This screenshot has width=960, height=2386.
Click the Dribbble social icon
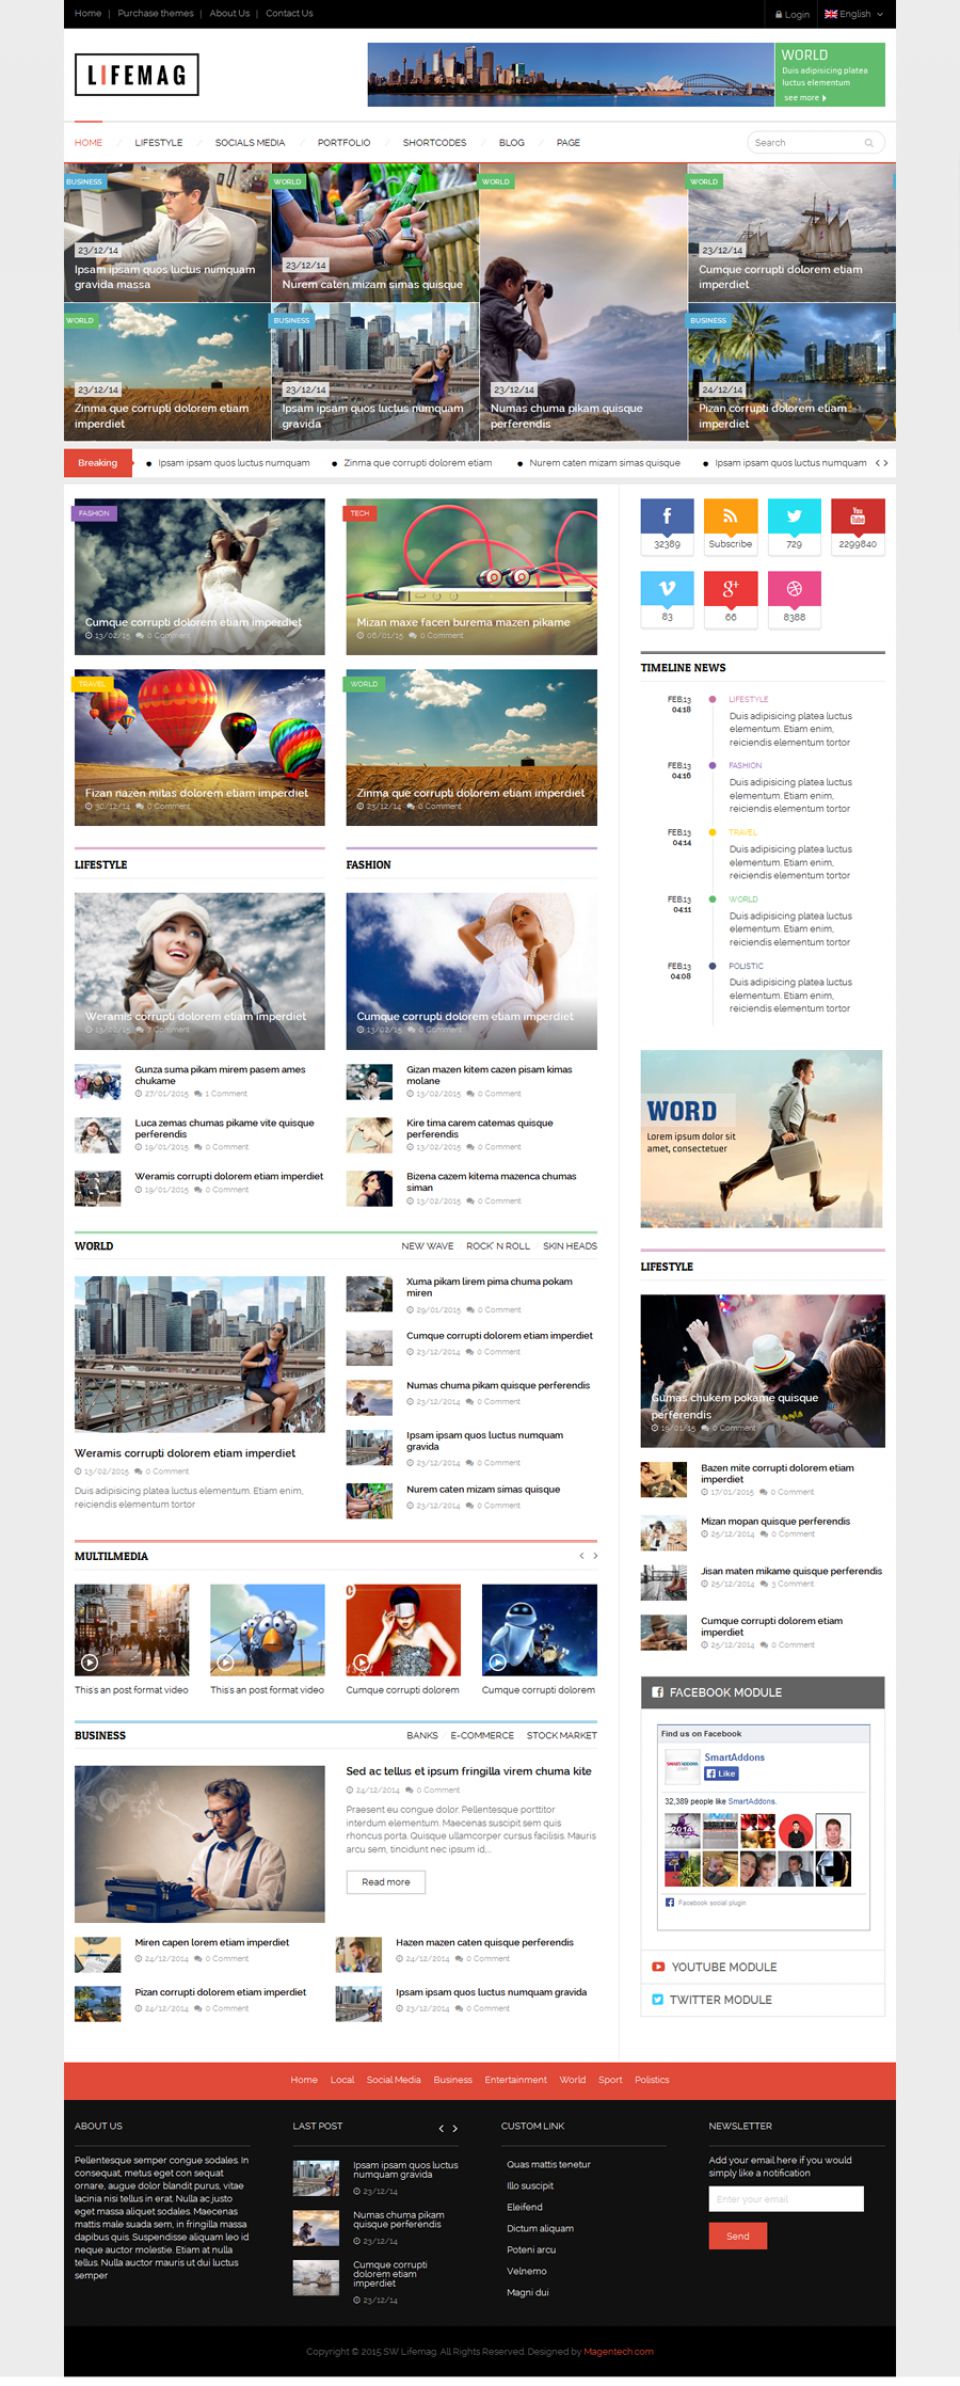tap(794, 589)
